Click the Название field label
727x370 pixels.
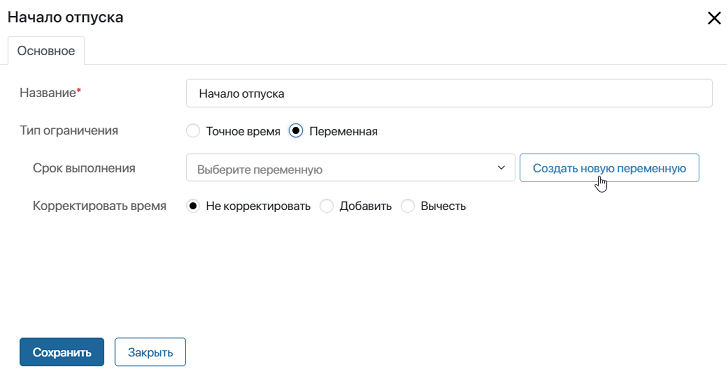(48, 93)
